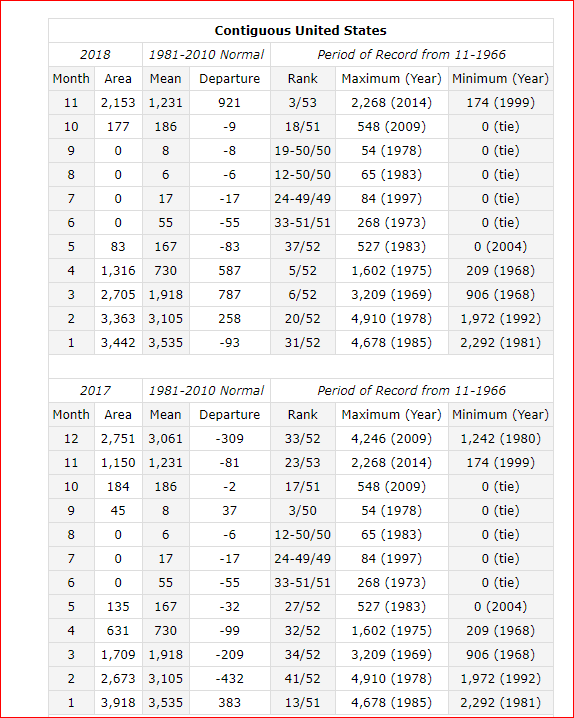The image size is (574, 718).
Task: Click 2017 January rank 13/51
Action: coord(303,702)
